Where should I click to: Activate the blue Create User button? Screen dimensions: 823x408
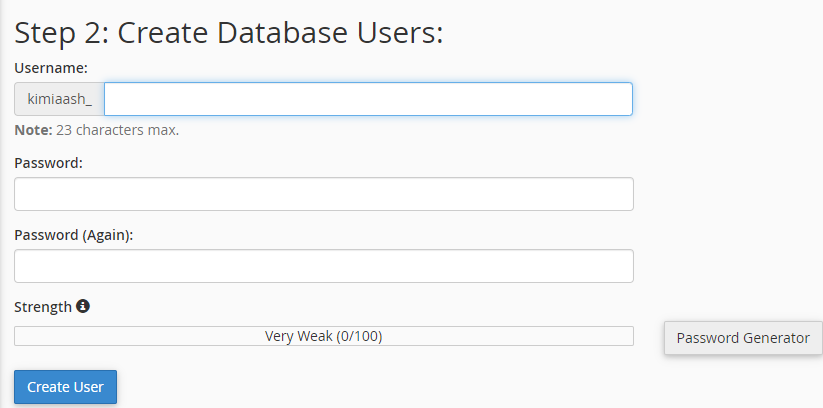(x=66, y=387)
